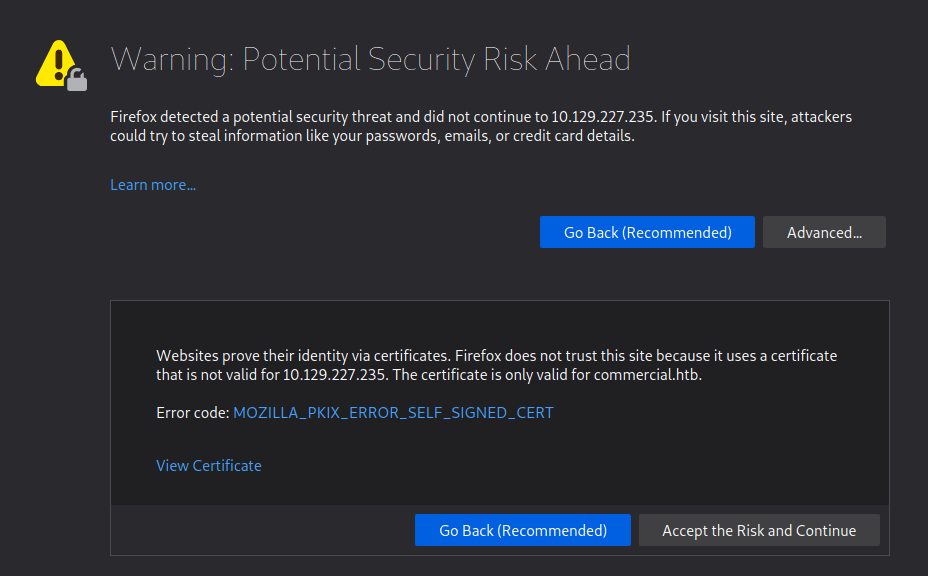Open the Learn more... link

(153, 185)
